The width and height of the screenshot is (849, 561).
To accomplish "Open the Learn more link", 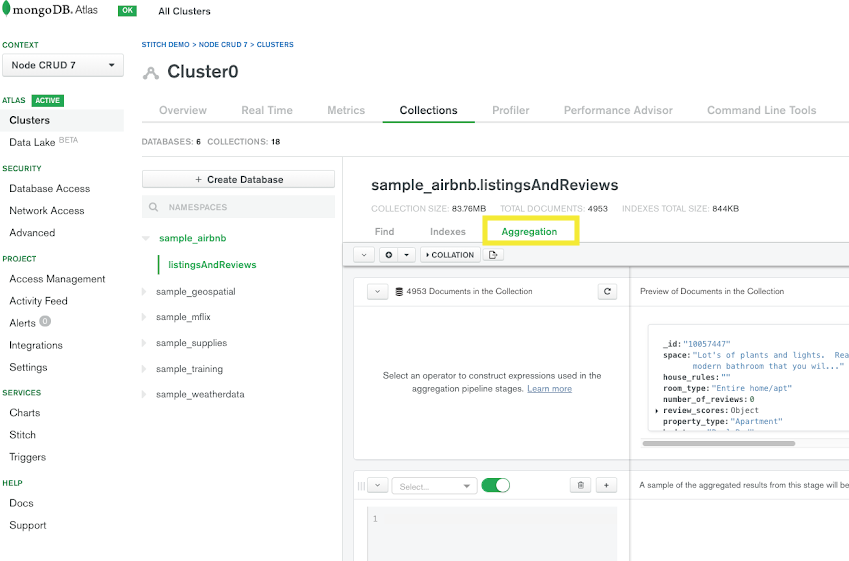I will click(550, 389).
